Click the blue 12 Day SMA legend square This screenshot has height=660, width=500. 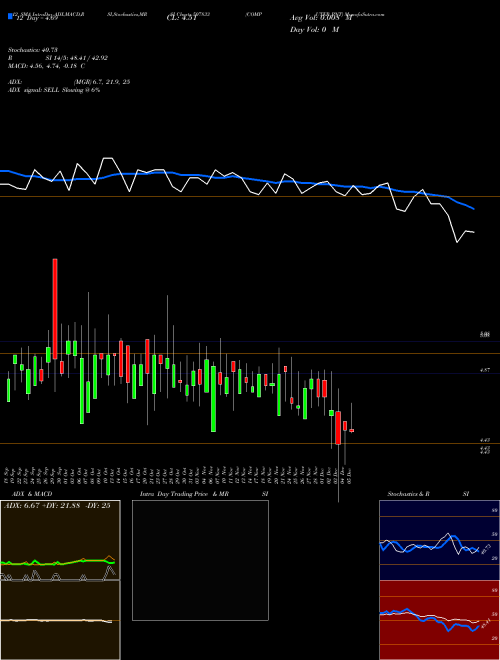point(10,17)
